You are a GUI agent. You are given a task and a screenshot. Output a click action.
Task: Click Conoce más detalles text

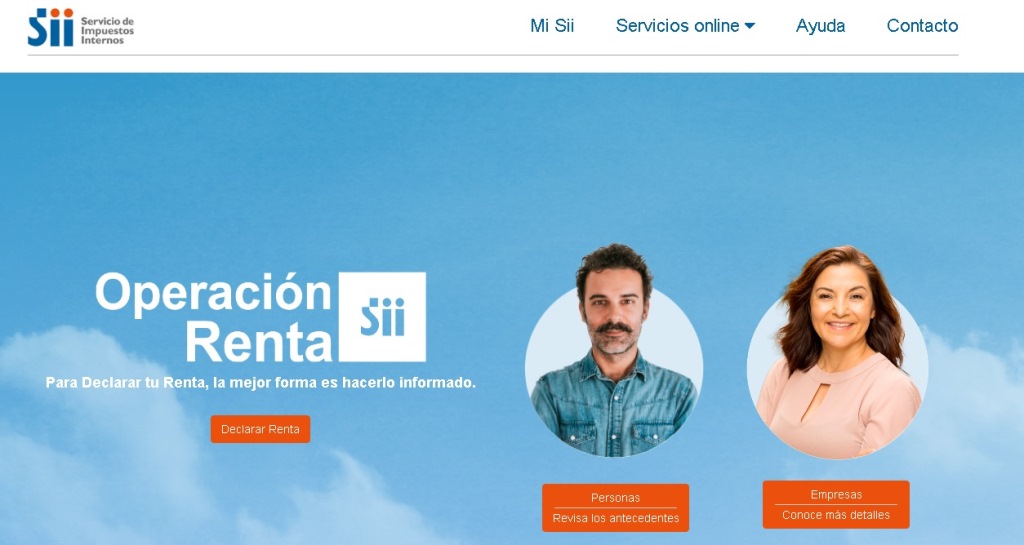click(x=836, y=515)
